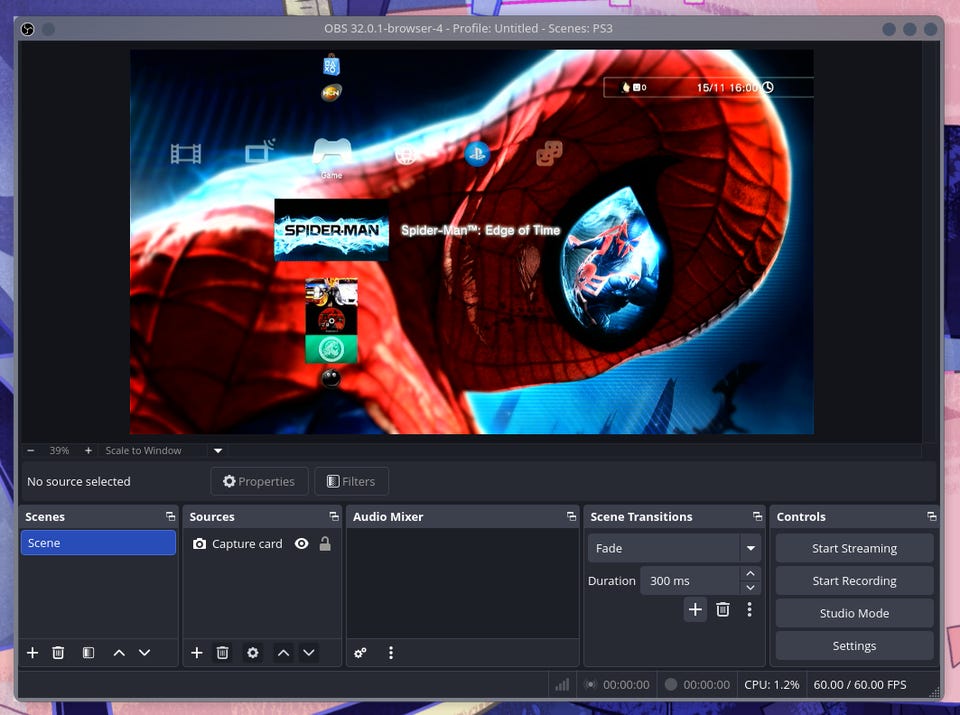Undock the Audio Mixer panel
Image resolution: width=960 pixels, height=715 pixels.
tap(571, 517)
